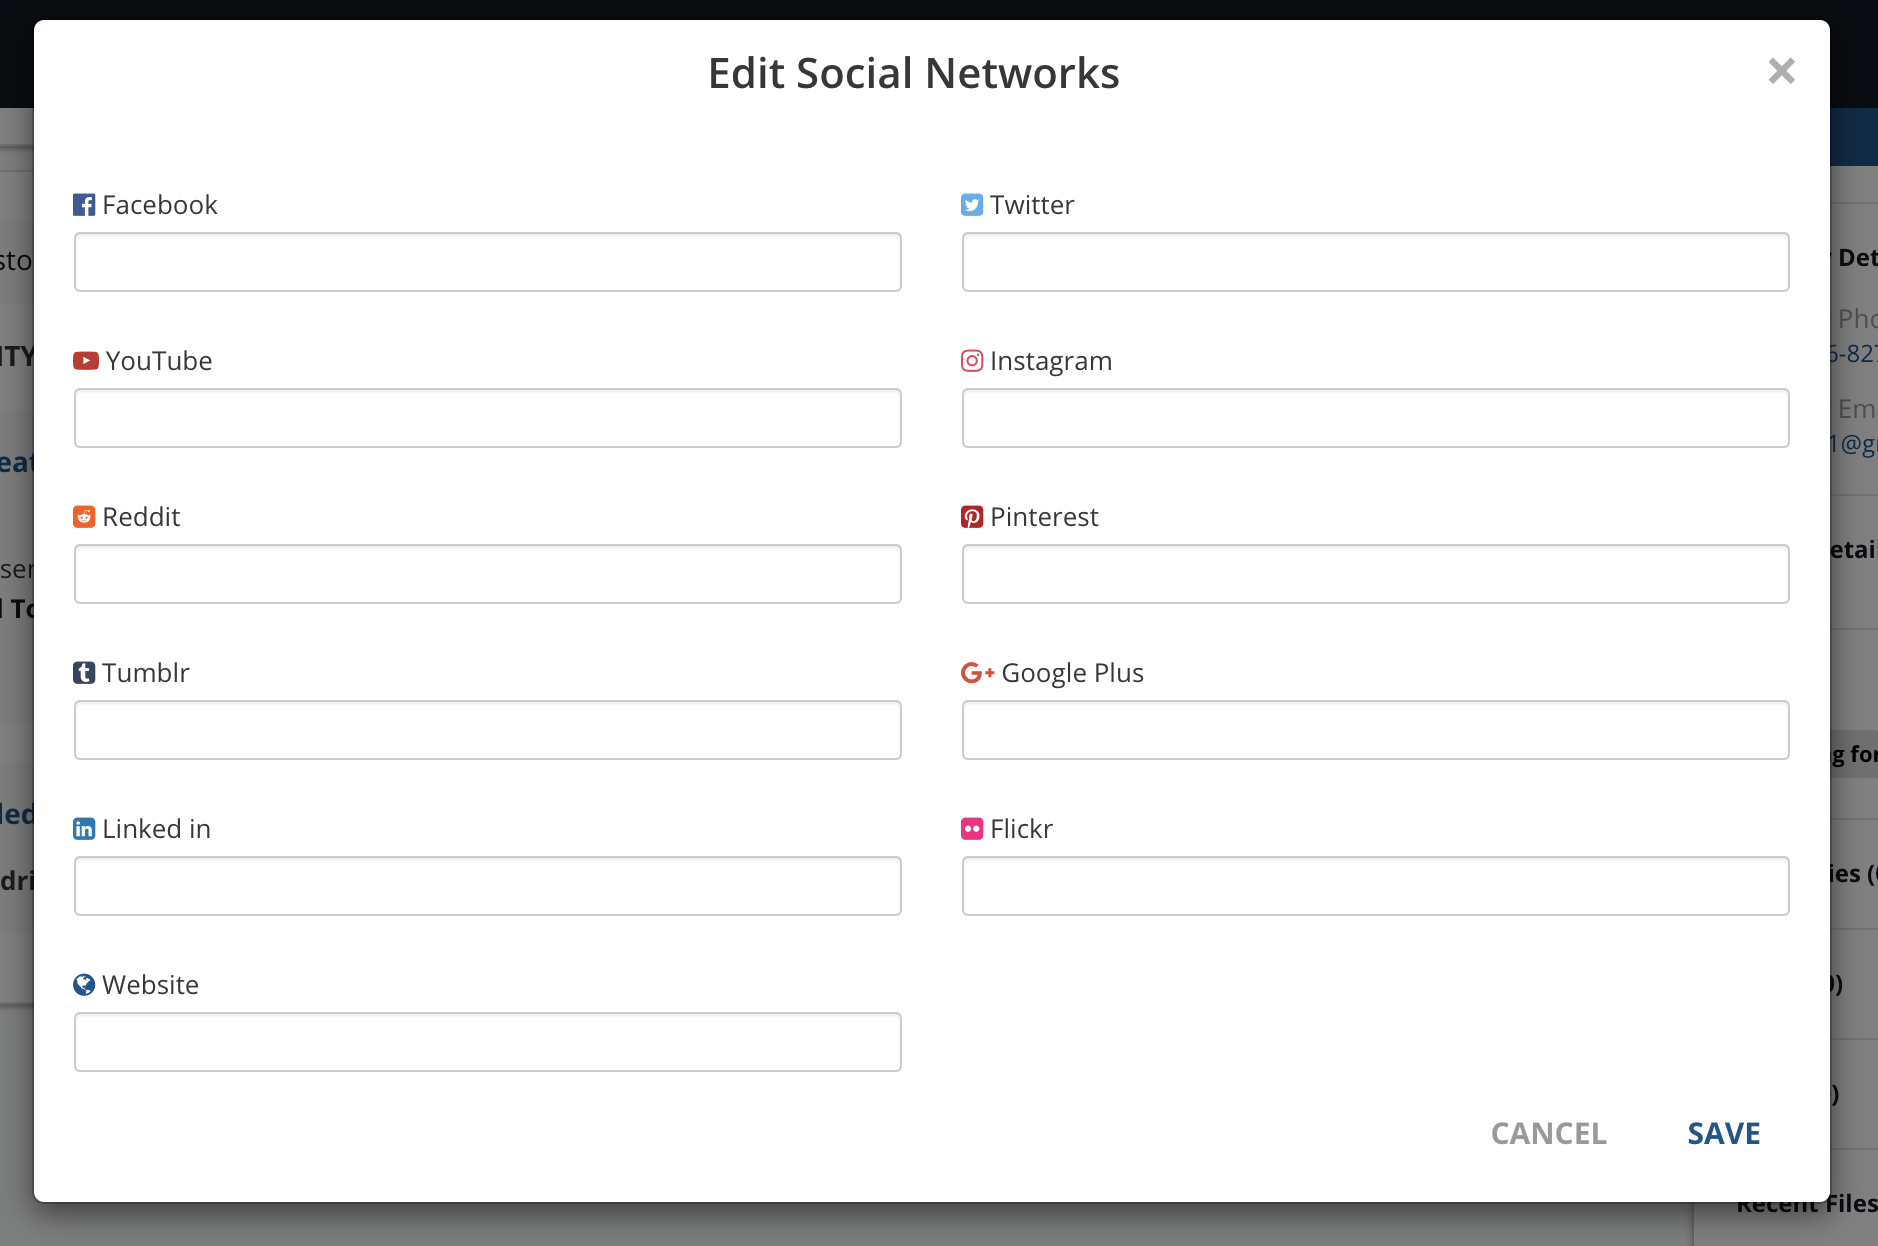Image resolution: width=1878 pixels, height=1246 pixels.
Task: Click the YouTube label text
Action: (x=159, y=361)
